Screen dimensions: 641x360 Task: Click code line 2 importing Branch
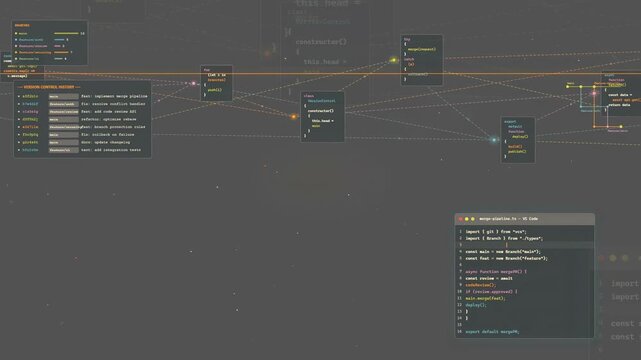tap(504, 238)
